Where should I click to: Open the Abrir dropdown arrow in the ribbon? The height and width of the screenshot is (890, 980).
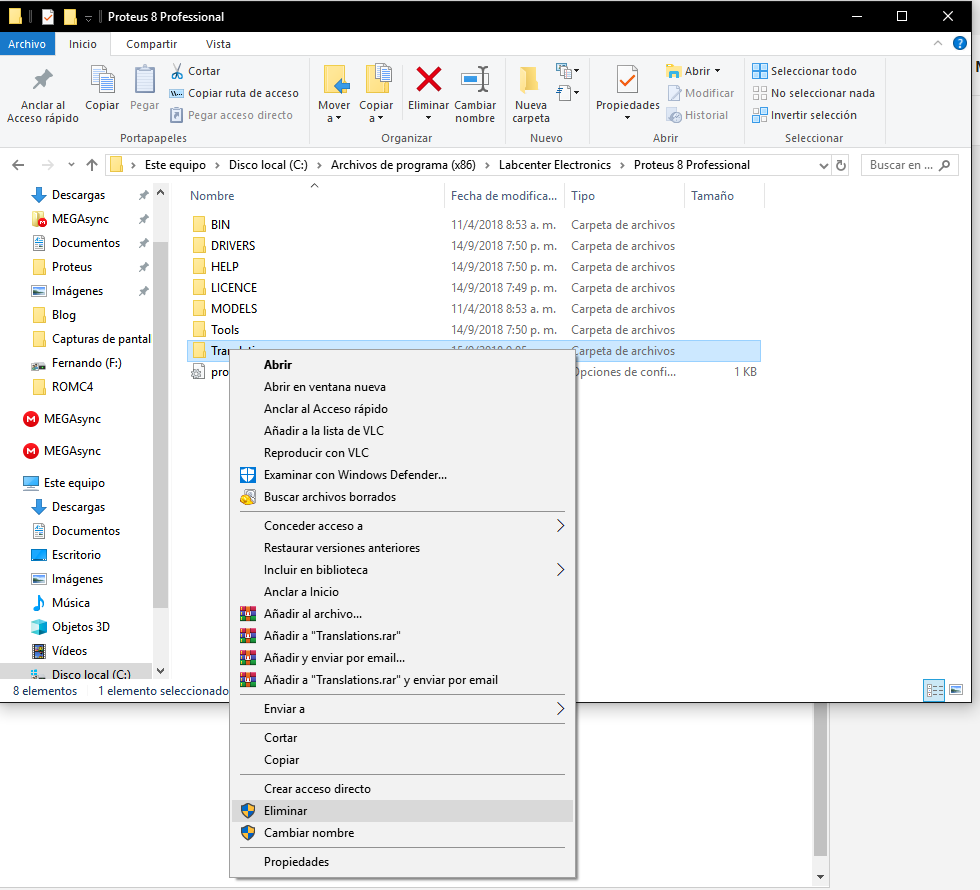pyautogui.click(x=717, y=70)
